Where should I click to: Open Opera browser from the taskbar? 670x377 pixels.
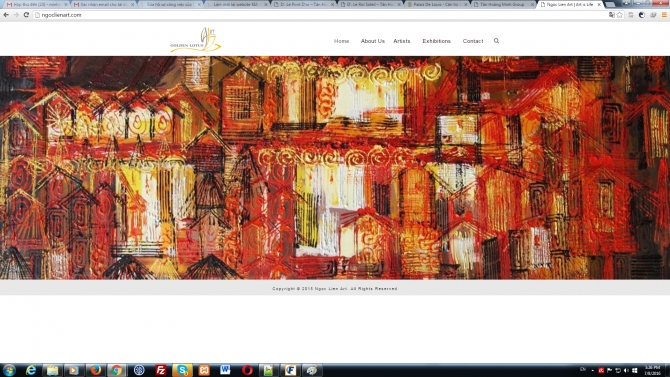tap(247, 370)
